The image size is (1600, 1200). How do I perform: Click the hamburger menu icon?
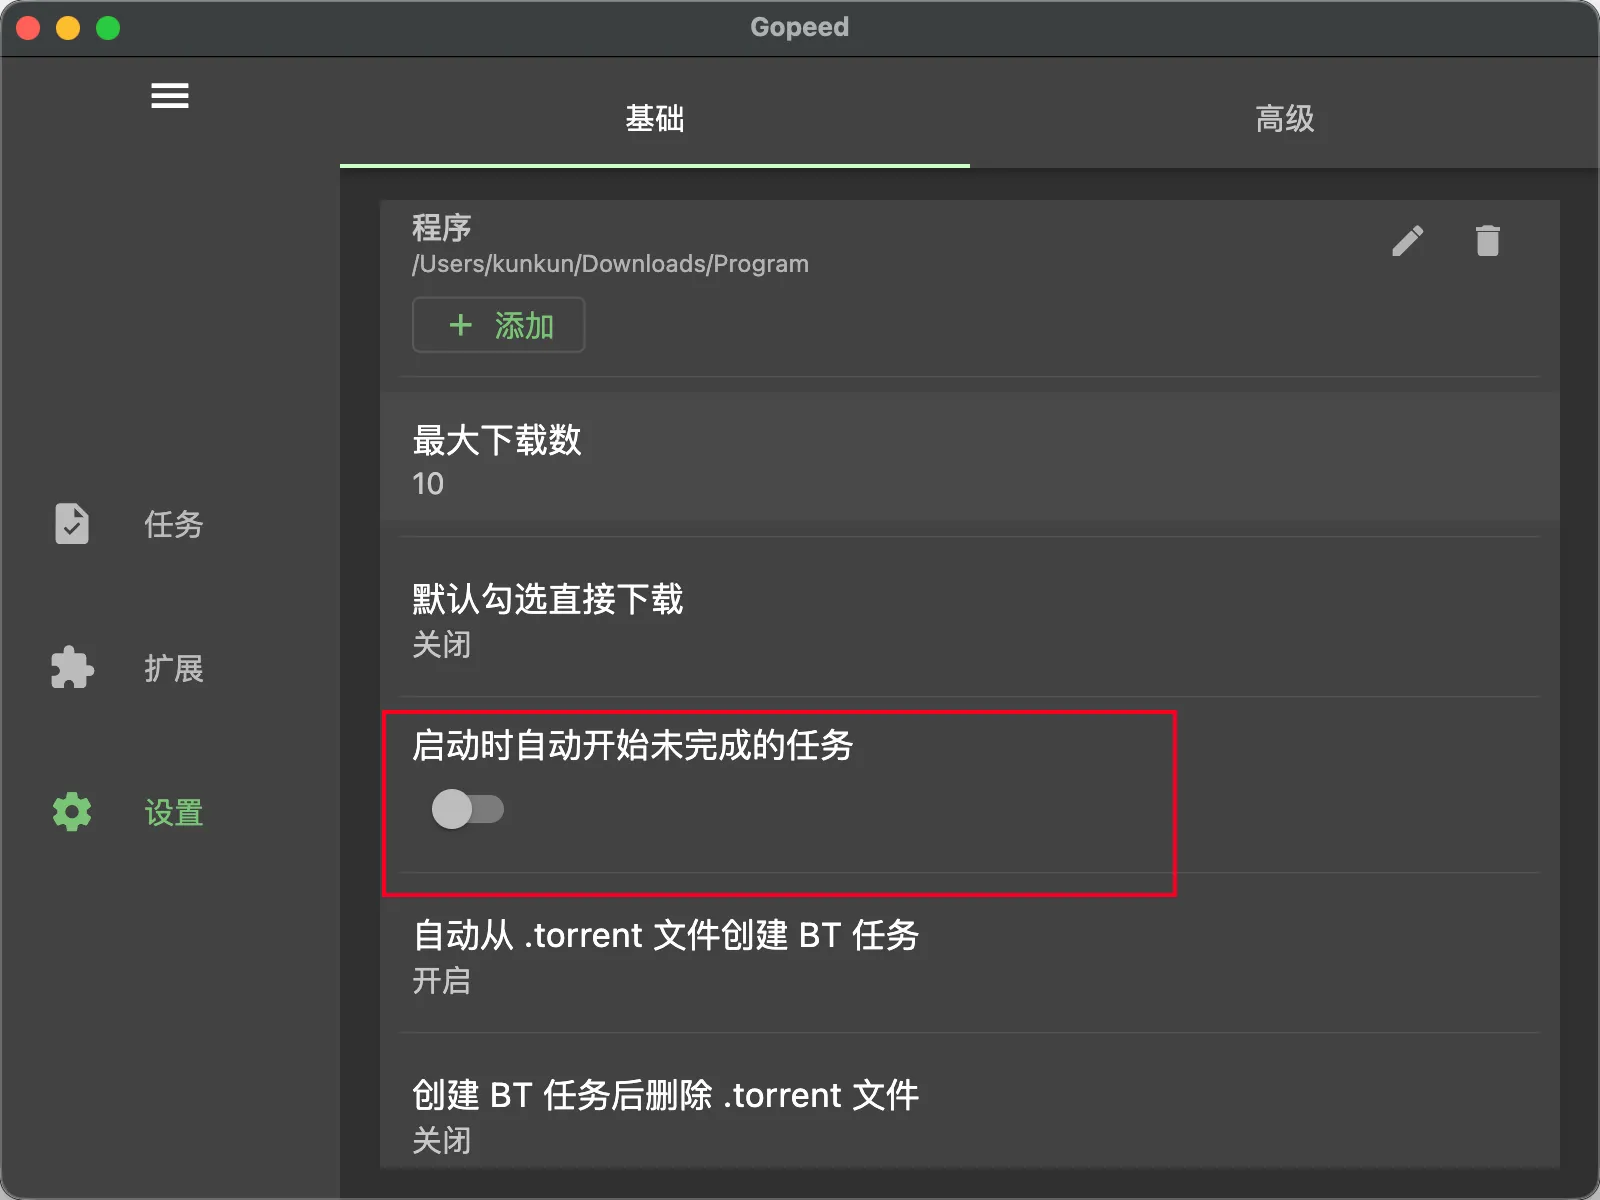coord(169,96)
